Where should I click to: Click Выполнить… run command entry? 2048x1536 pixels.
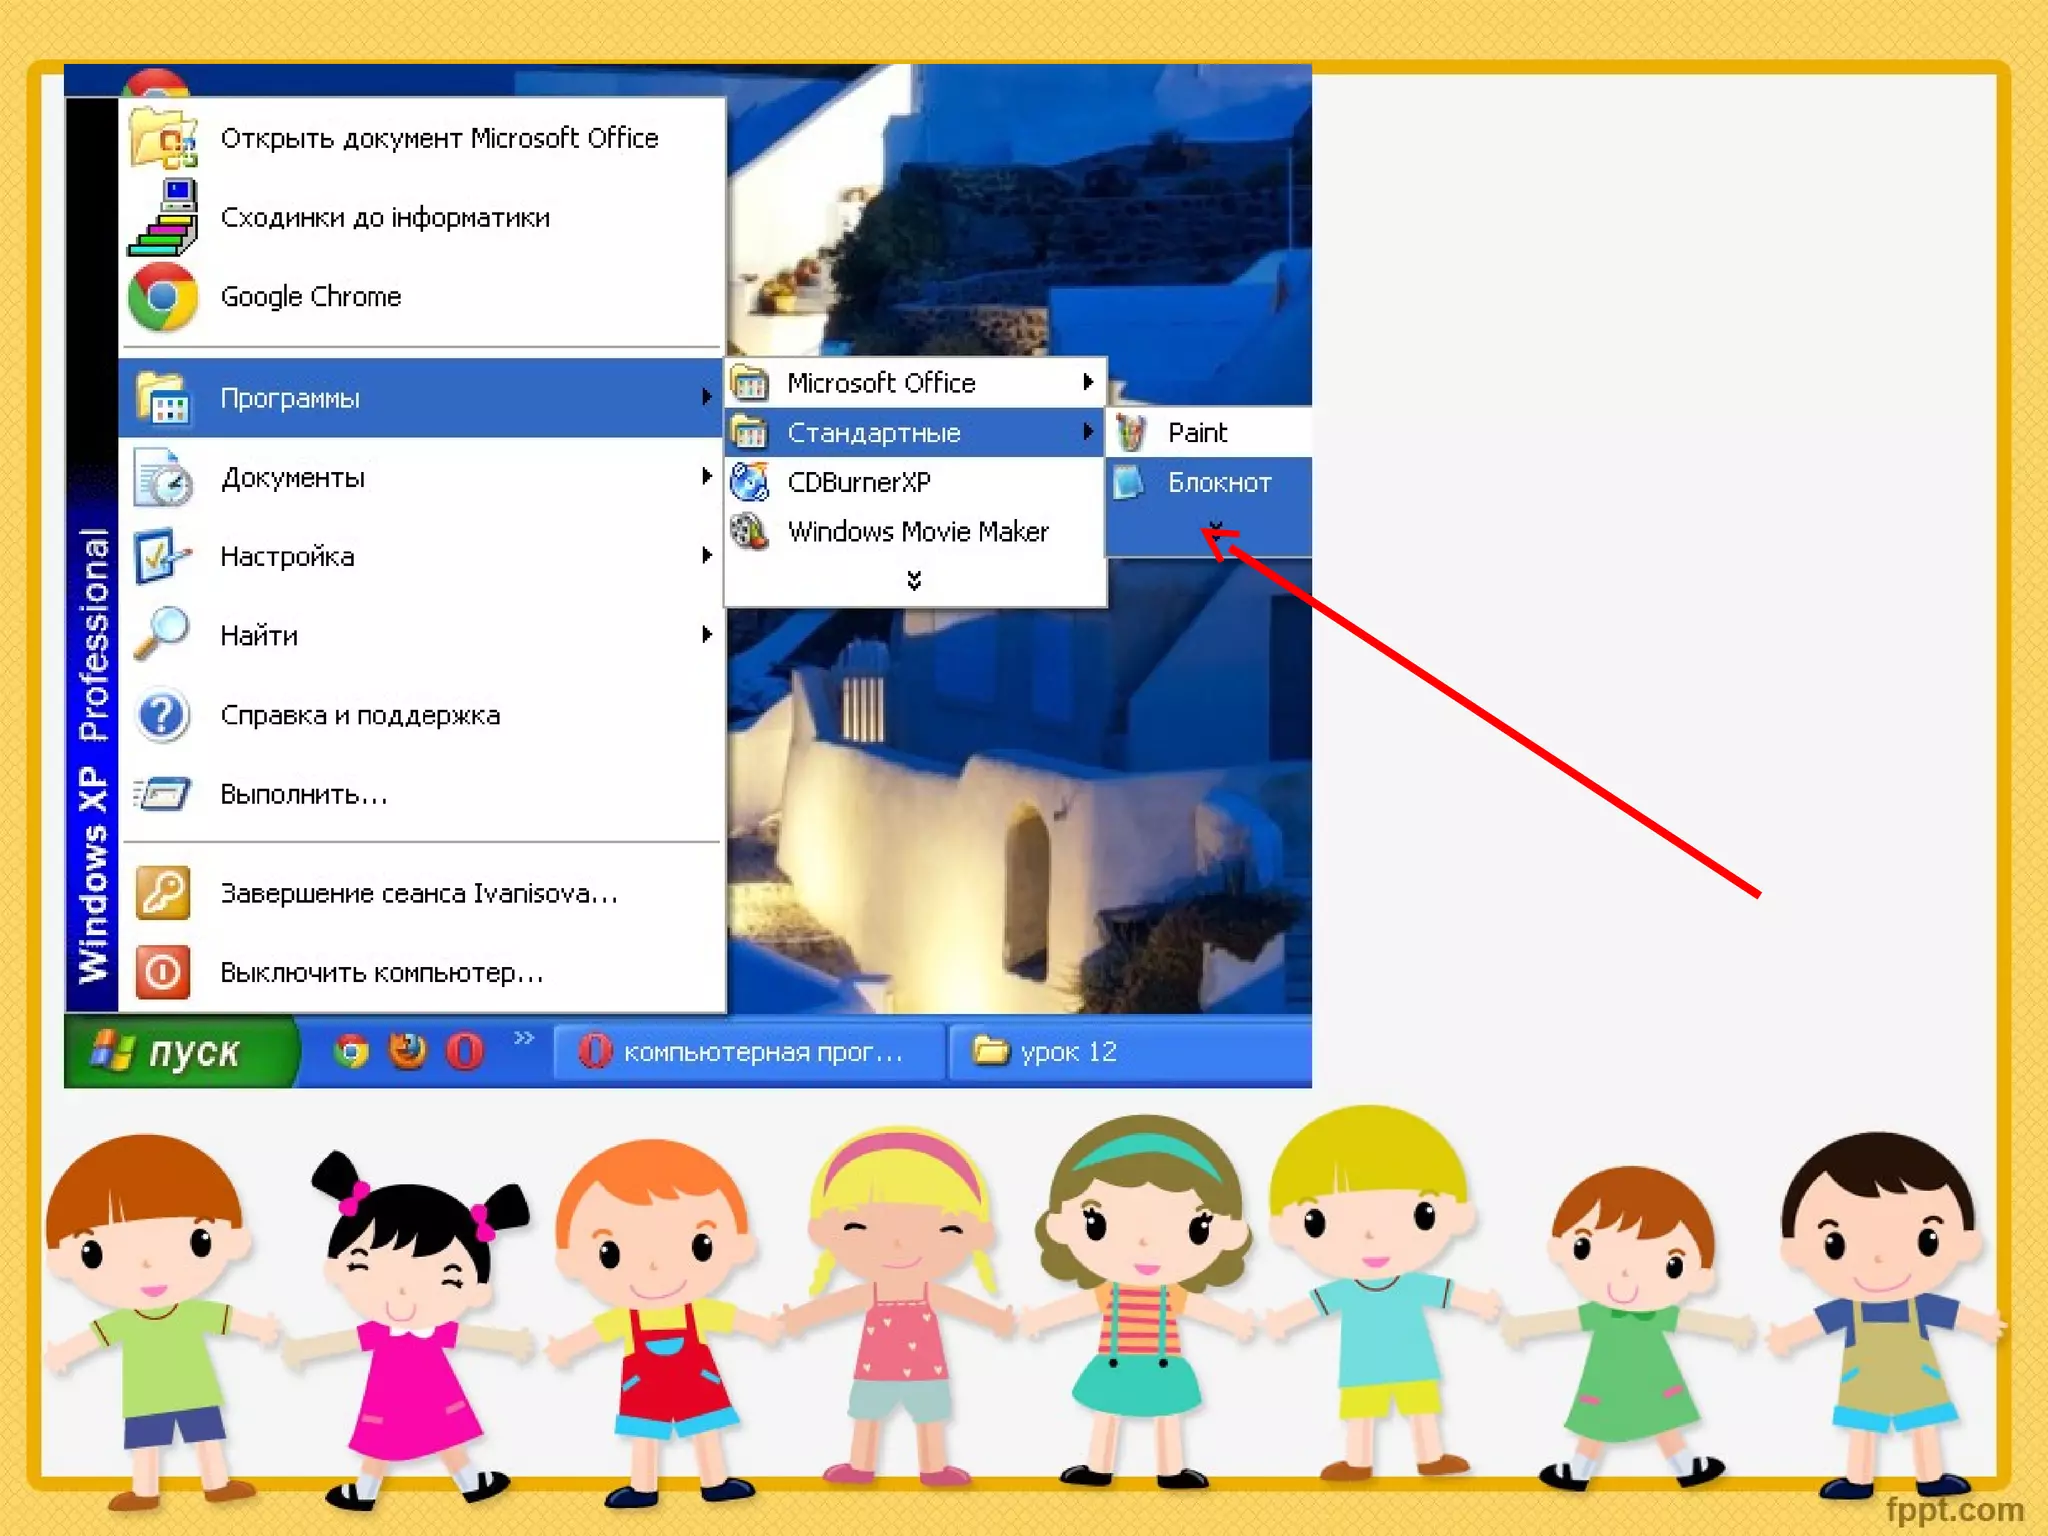303,795
